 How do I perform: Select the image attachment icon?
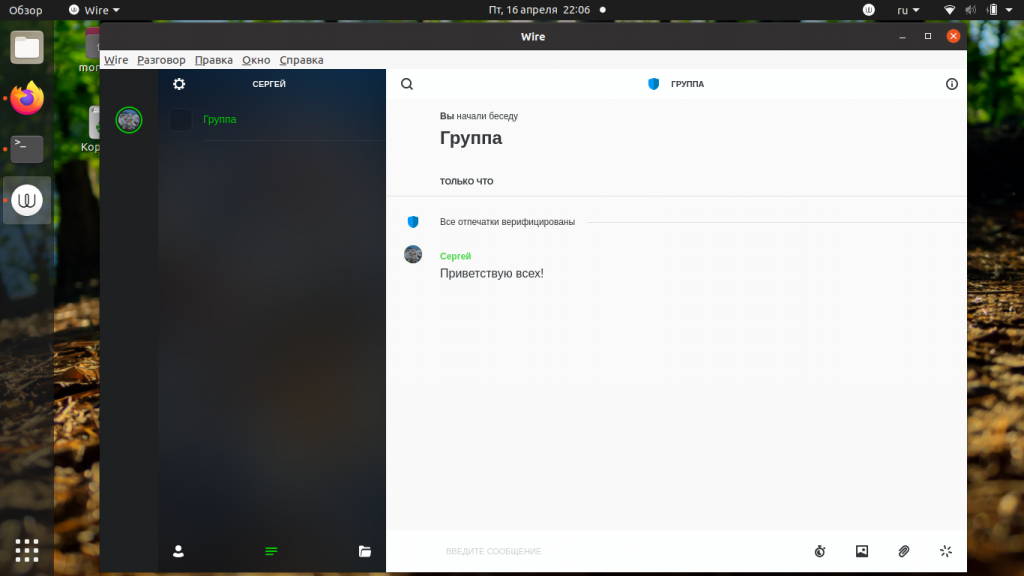(x=861, y=551)
